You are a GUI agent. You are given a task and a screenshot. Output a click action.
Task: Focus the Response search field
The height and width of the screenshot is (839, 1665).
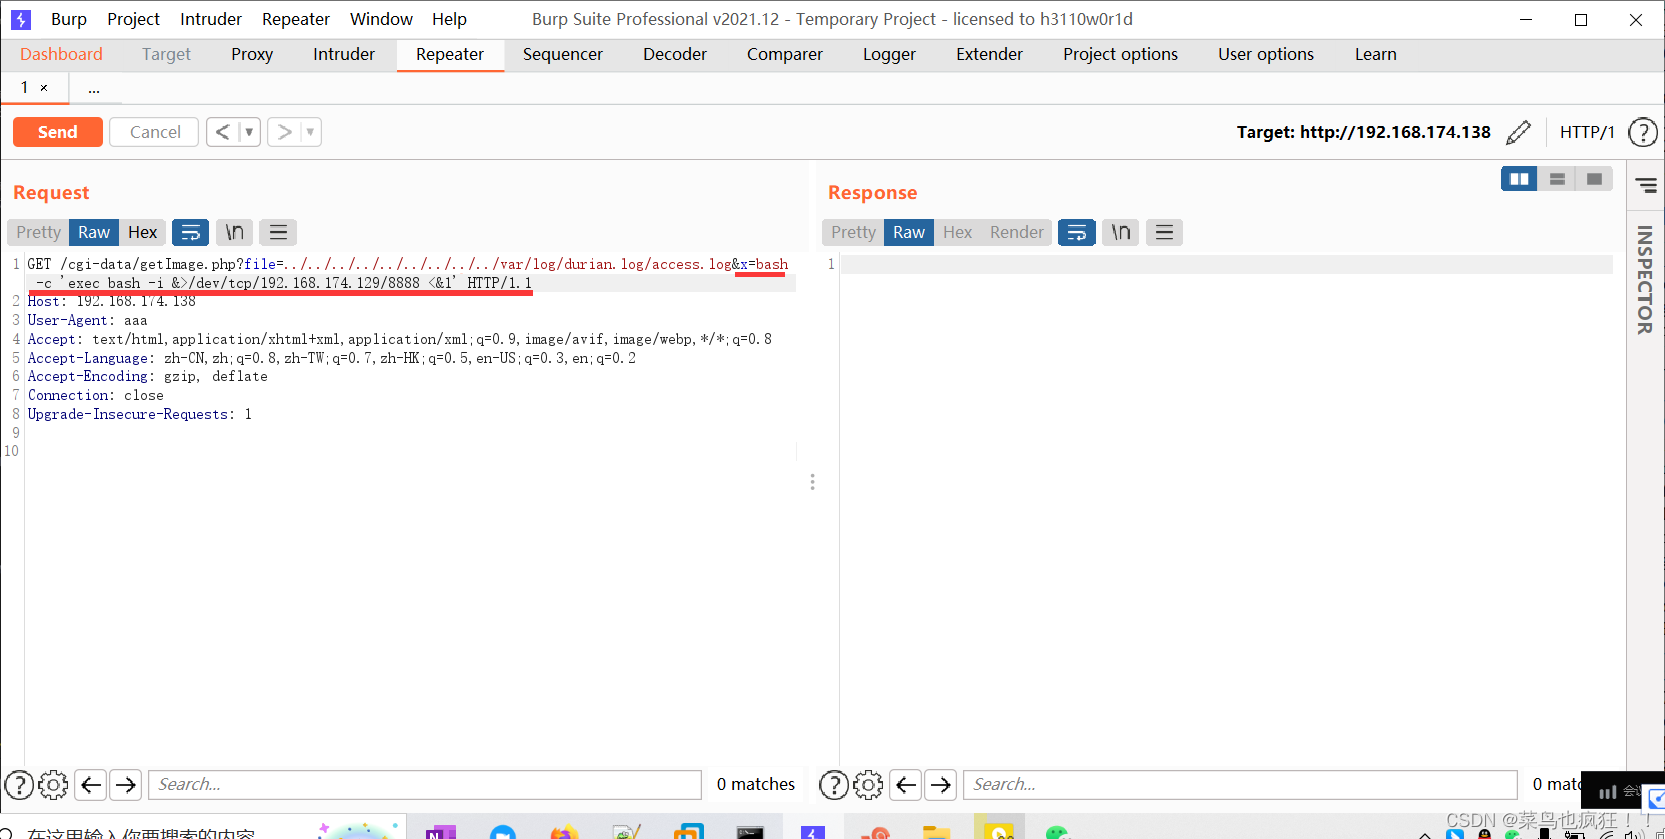(1240, 785)
